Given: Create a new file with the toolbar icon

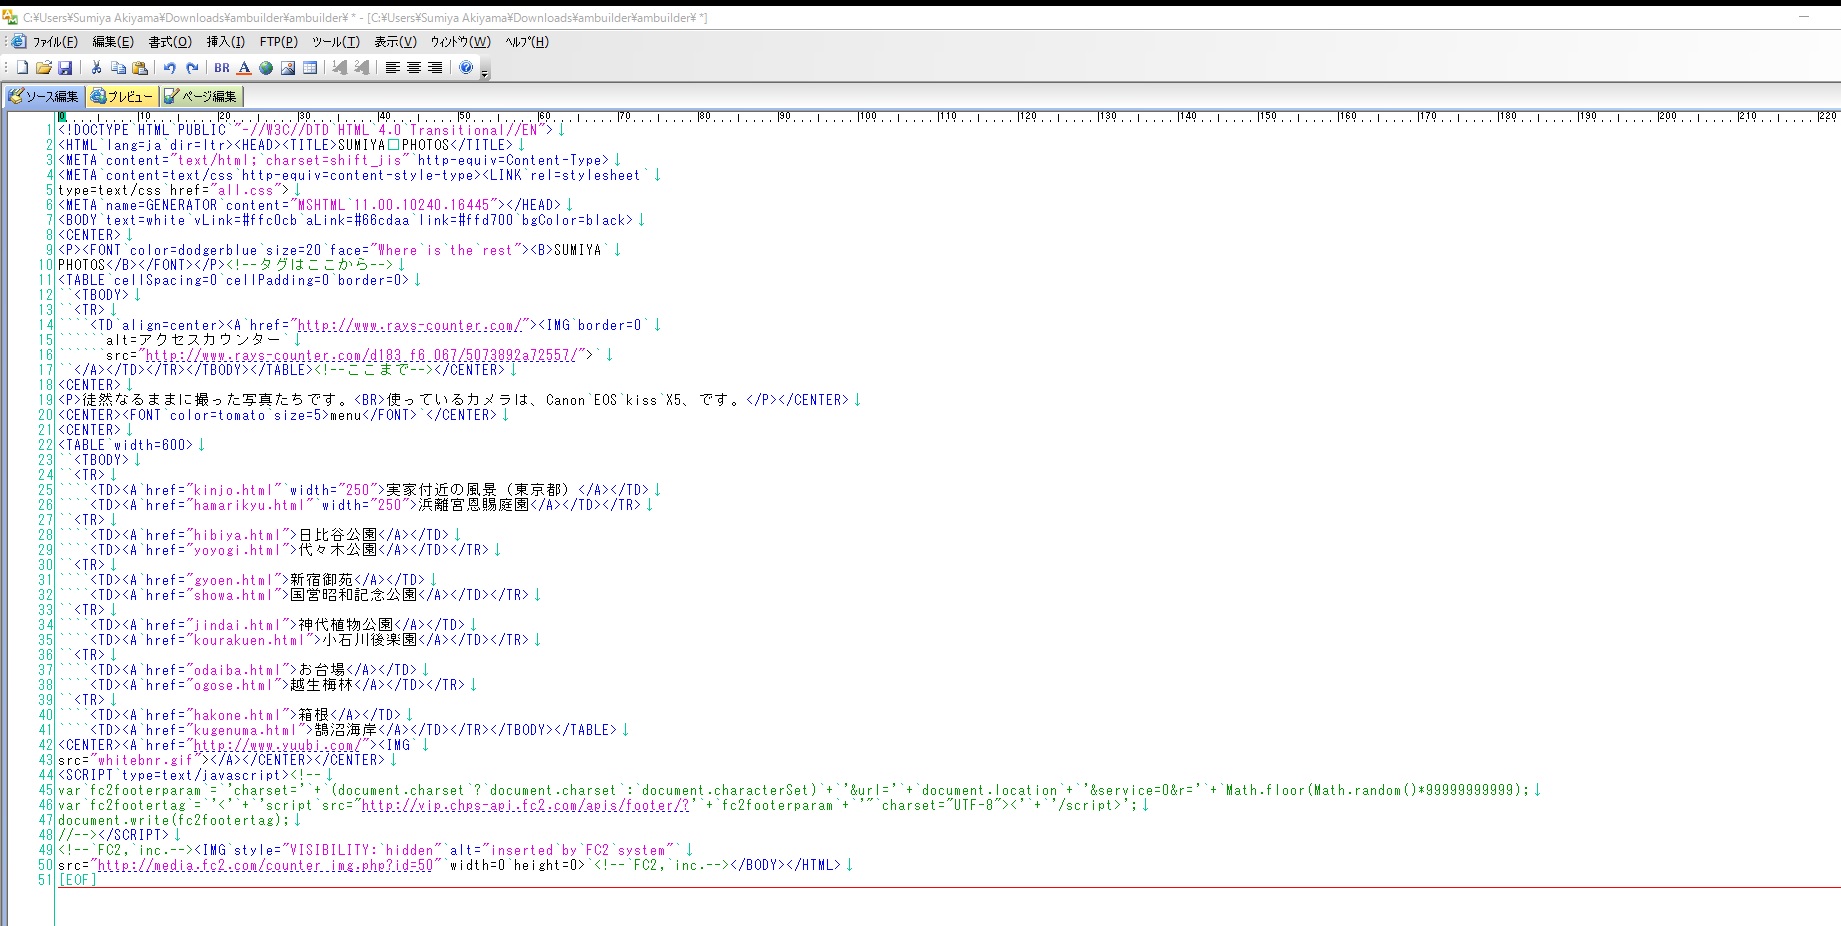Looking at the screenshot, I should click(22, 68).
